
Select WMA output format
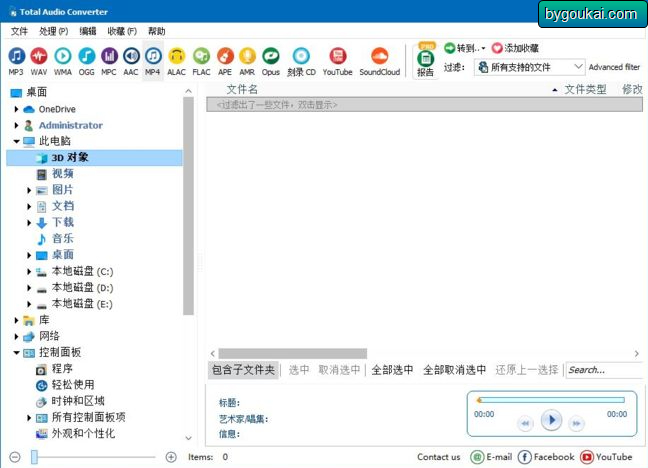tap(63, 61)
